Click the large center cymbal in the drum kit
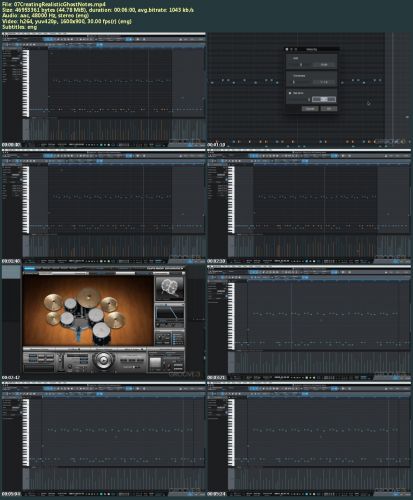Image resolution: width=413 pixels, height=500 pixels. pos(88,297)
